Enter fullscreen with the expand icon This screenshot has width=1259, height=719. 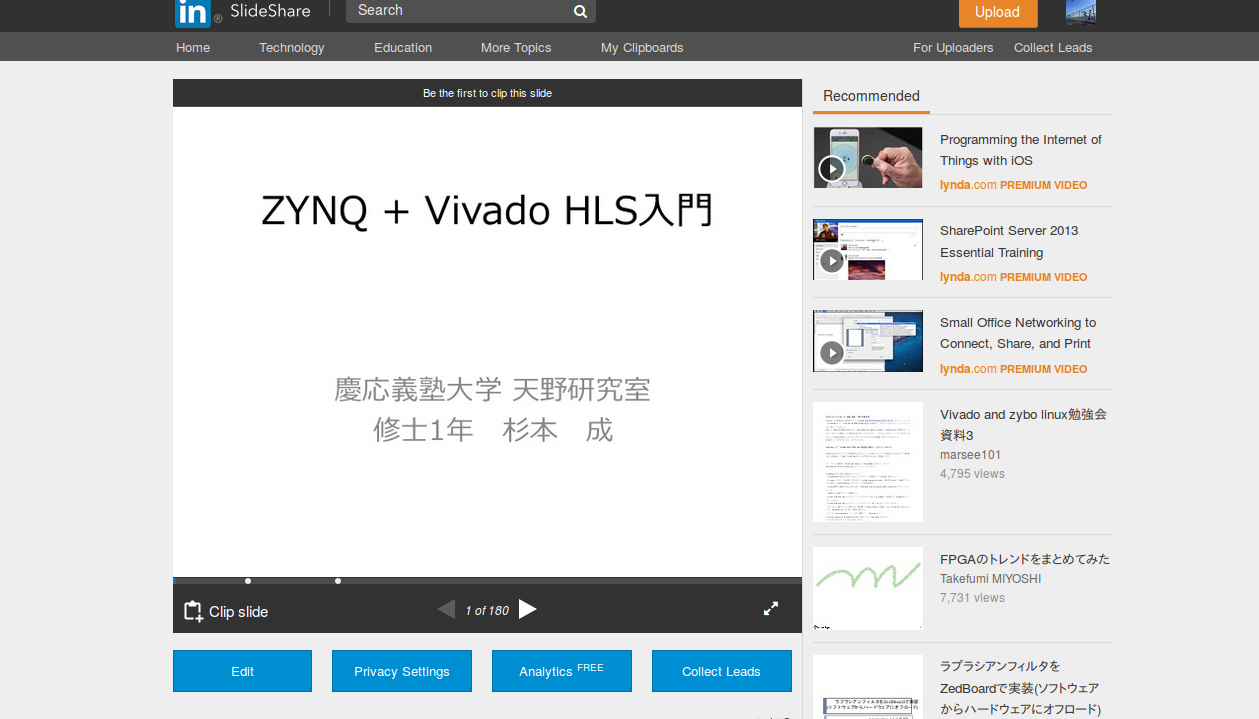771,608
